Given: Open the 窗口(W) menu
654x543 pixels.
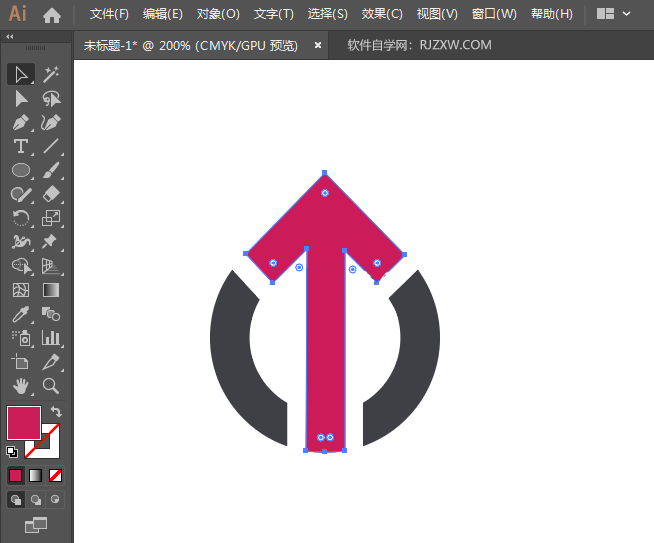Looking at the screenshot, I should [494, 14].
